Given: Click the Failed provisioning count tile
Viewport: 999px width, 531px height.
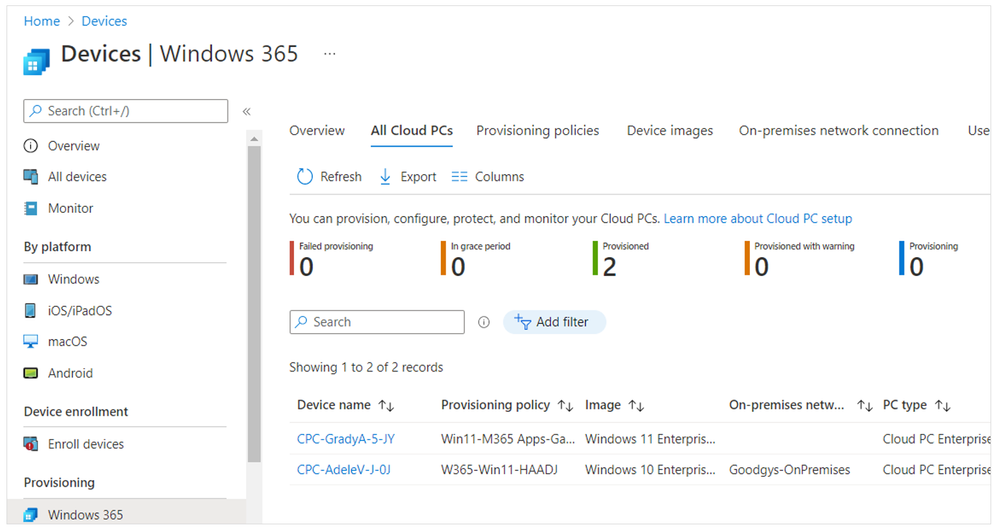Looking at the screenshot, I should click(x=331, y=259).
